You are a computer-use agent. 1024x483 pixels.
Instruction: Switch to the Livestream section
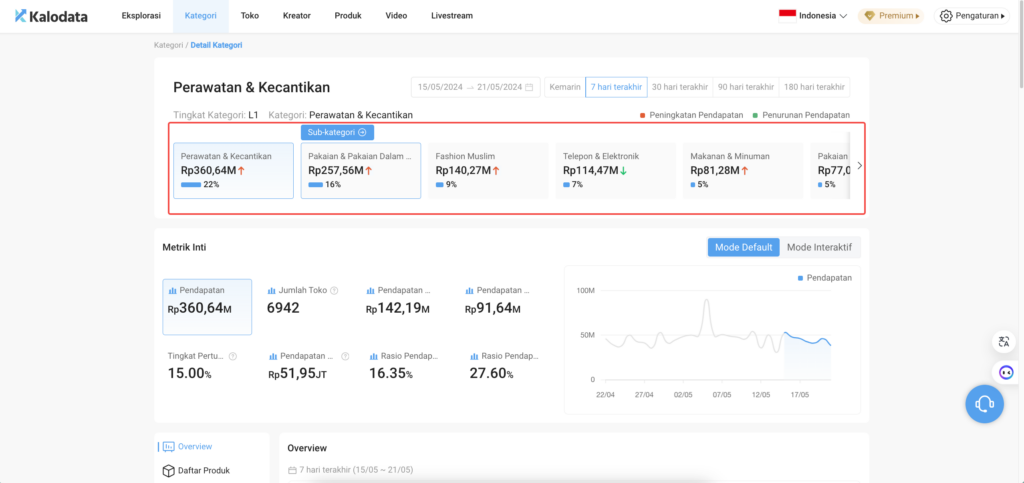coord(452,16)
